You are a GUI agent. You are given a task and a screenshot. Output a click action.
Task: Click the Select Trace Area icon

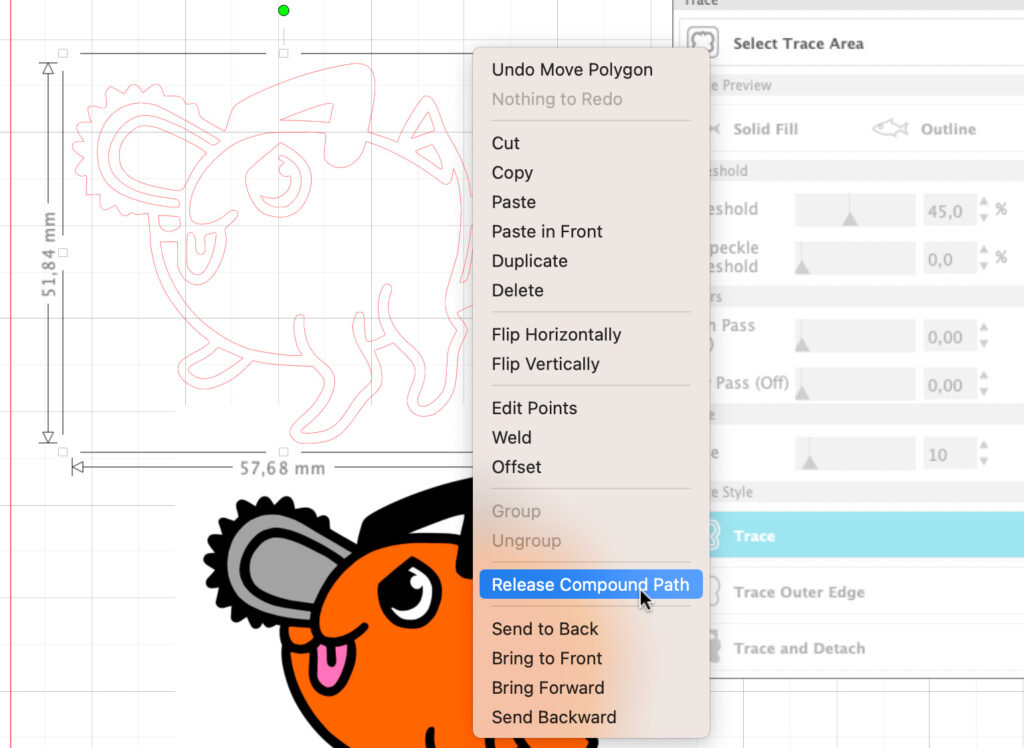coord(703,43)
